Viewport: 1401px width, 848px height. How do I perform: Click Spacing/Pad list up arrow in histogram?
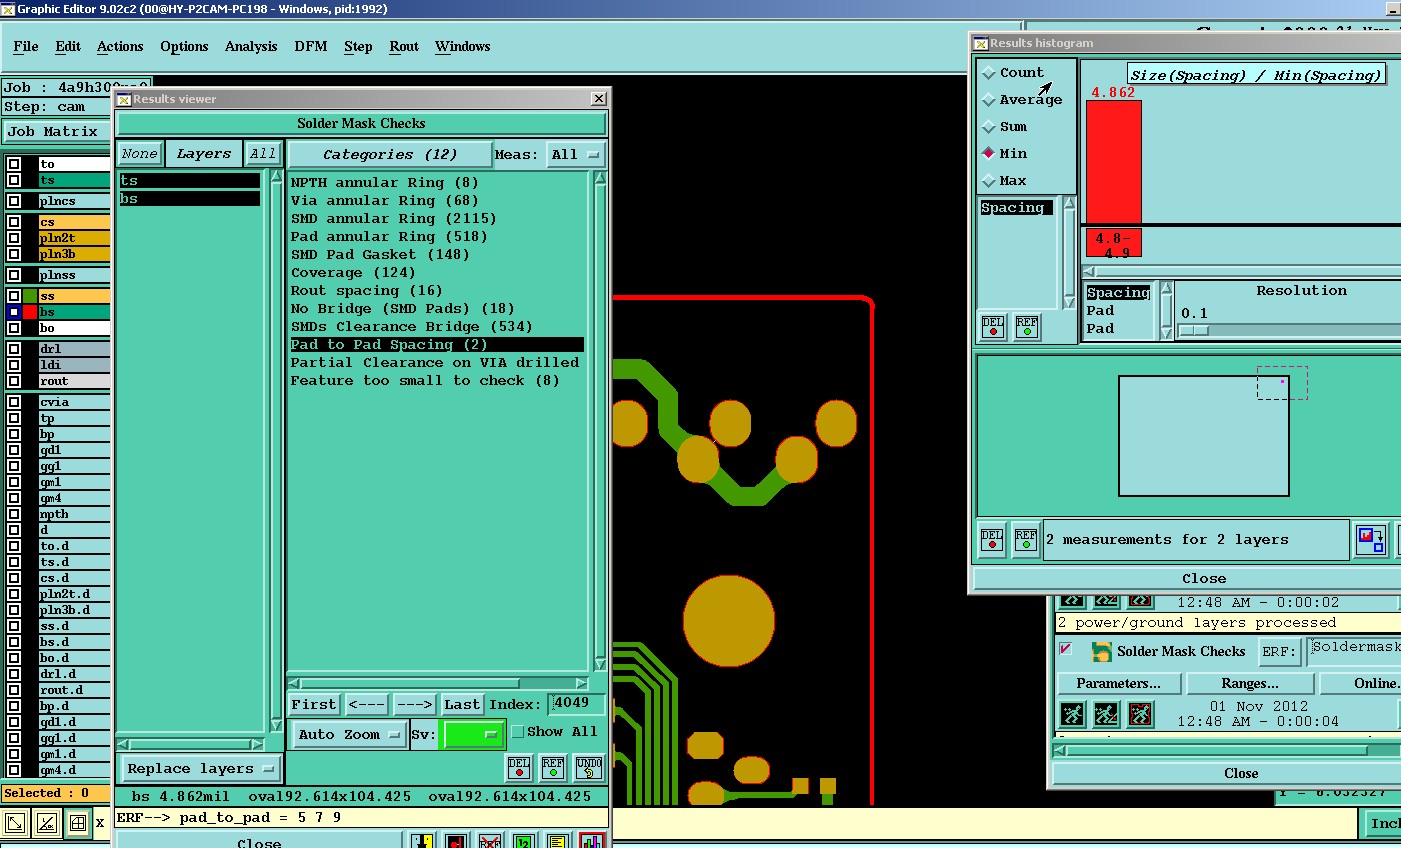[1166, 290]
